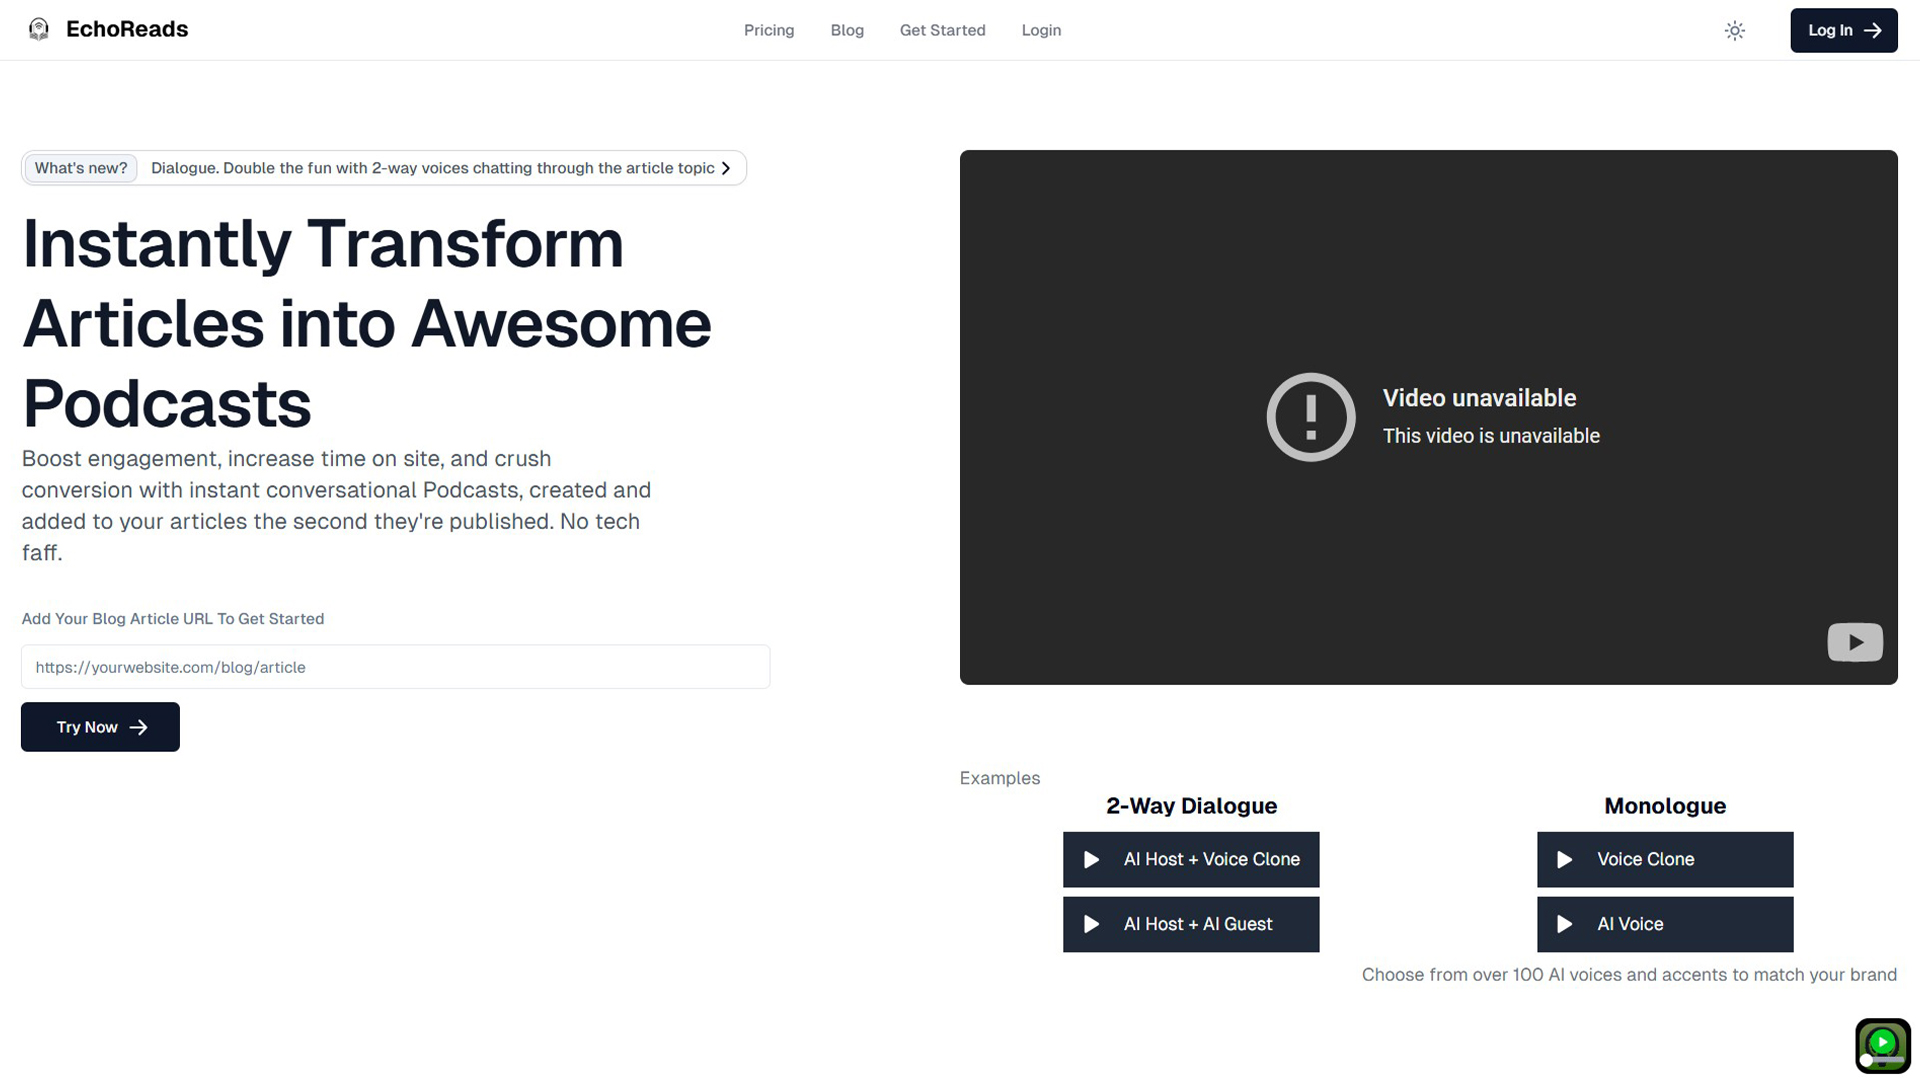Click the 'Instantly Transform Articles' headline
Screen dimensions: 1920x1080
click(x=367, y=324)
